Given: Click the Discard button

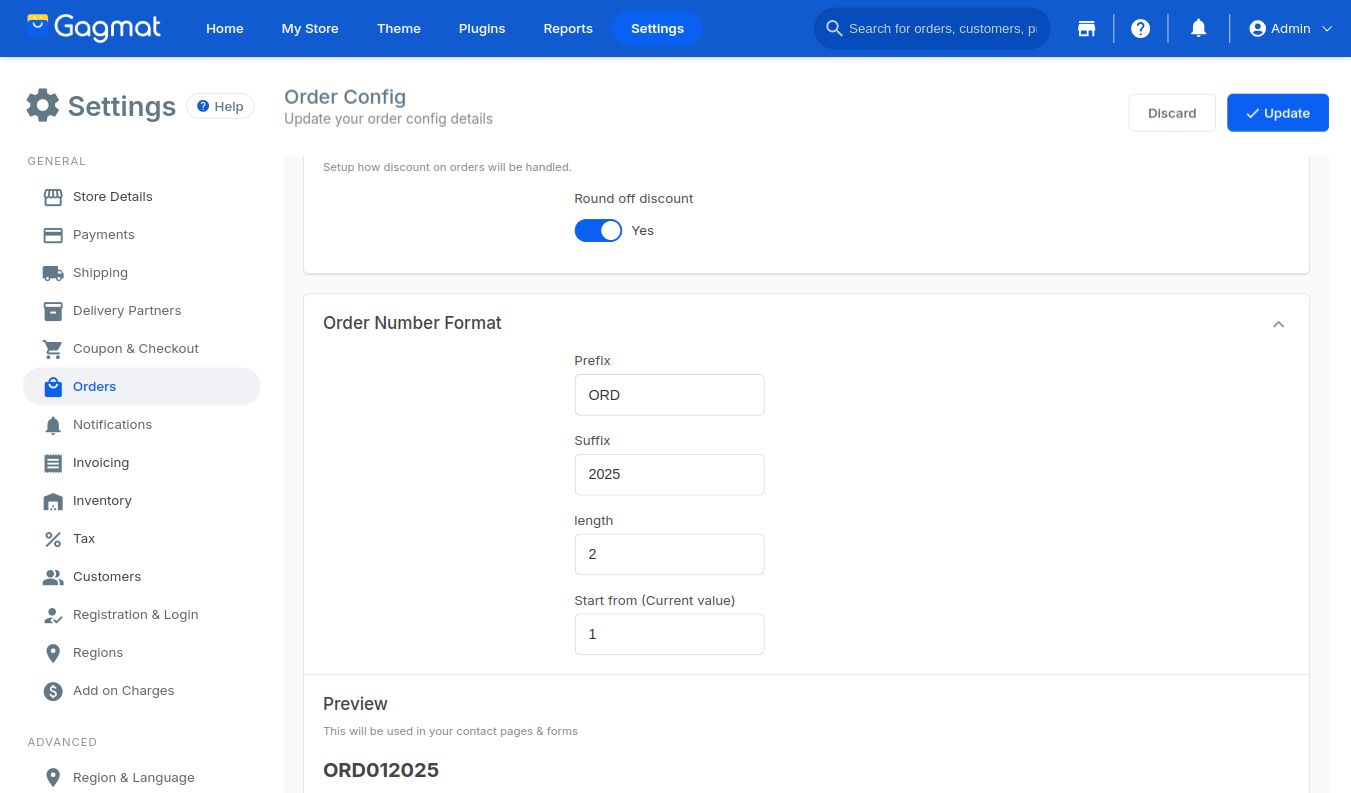Looking at the screenshot, I should point(1172,113).
